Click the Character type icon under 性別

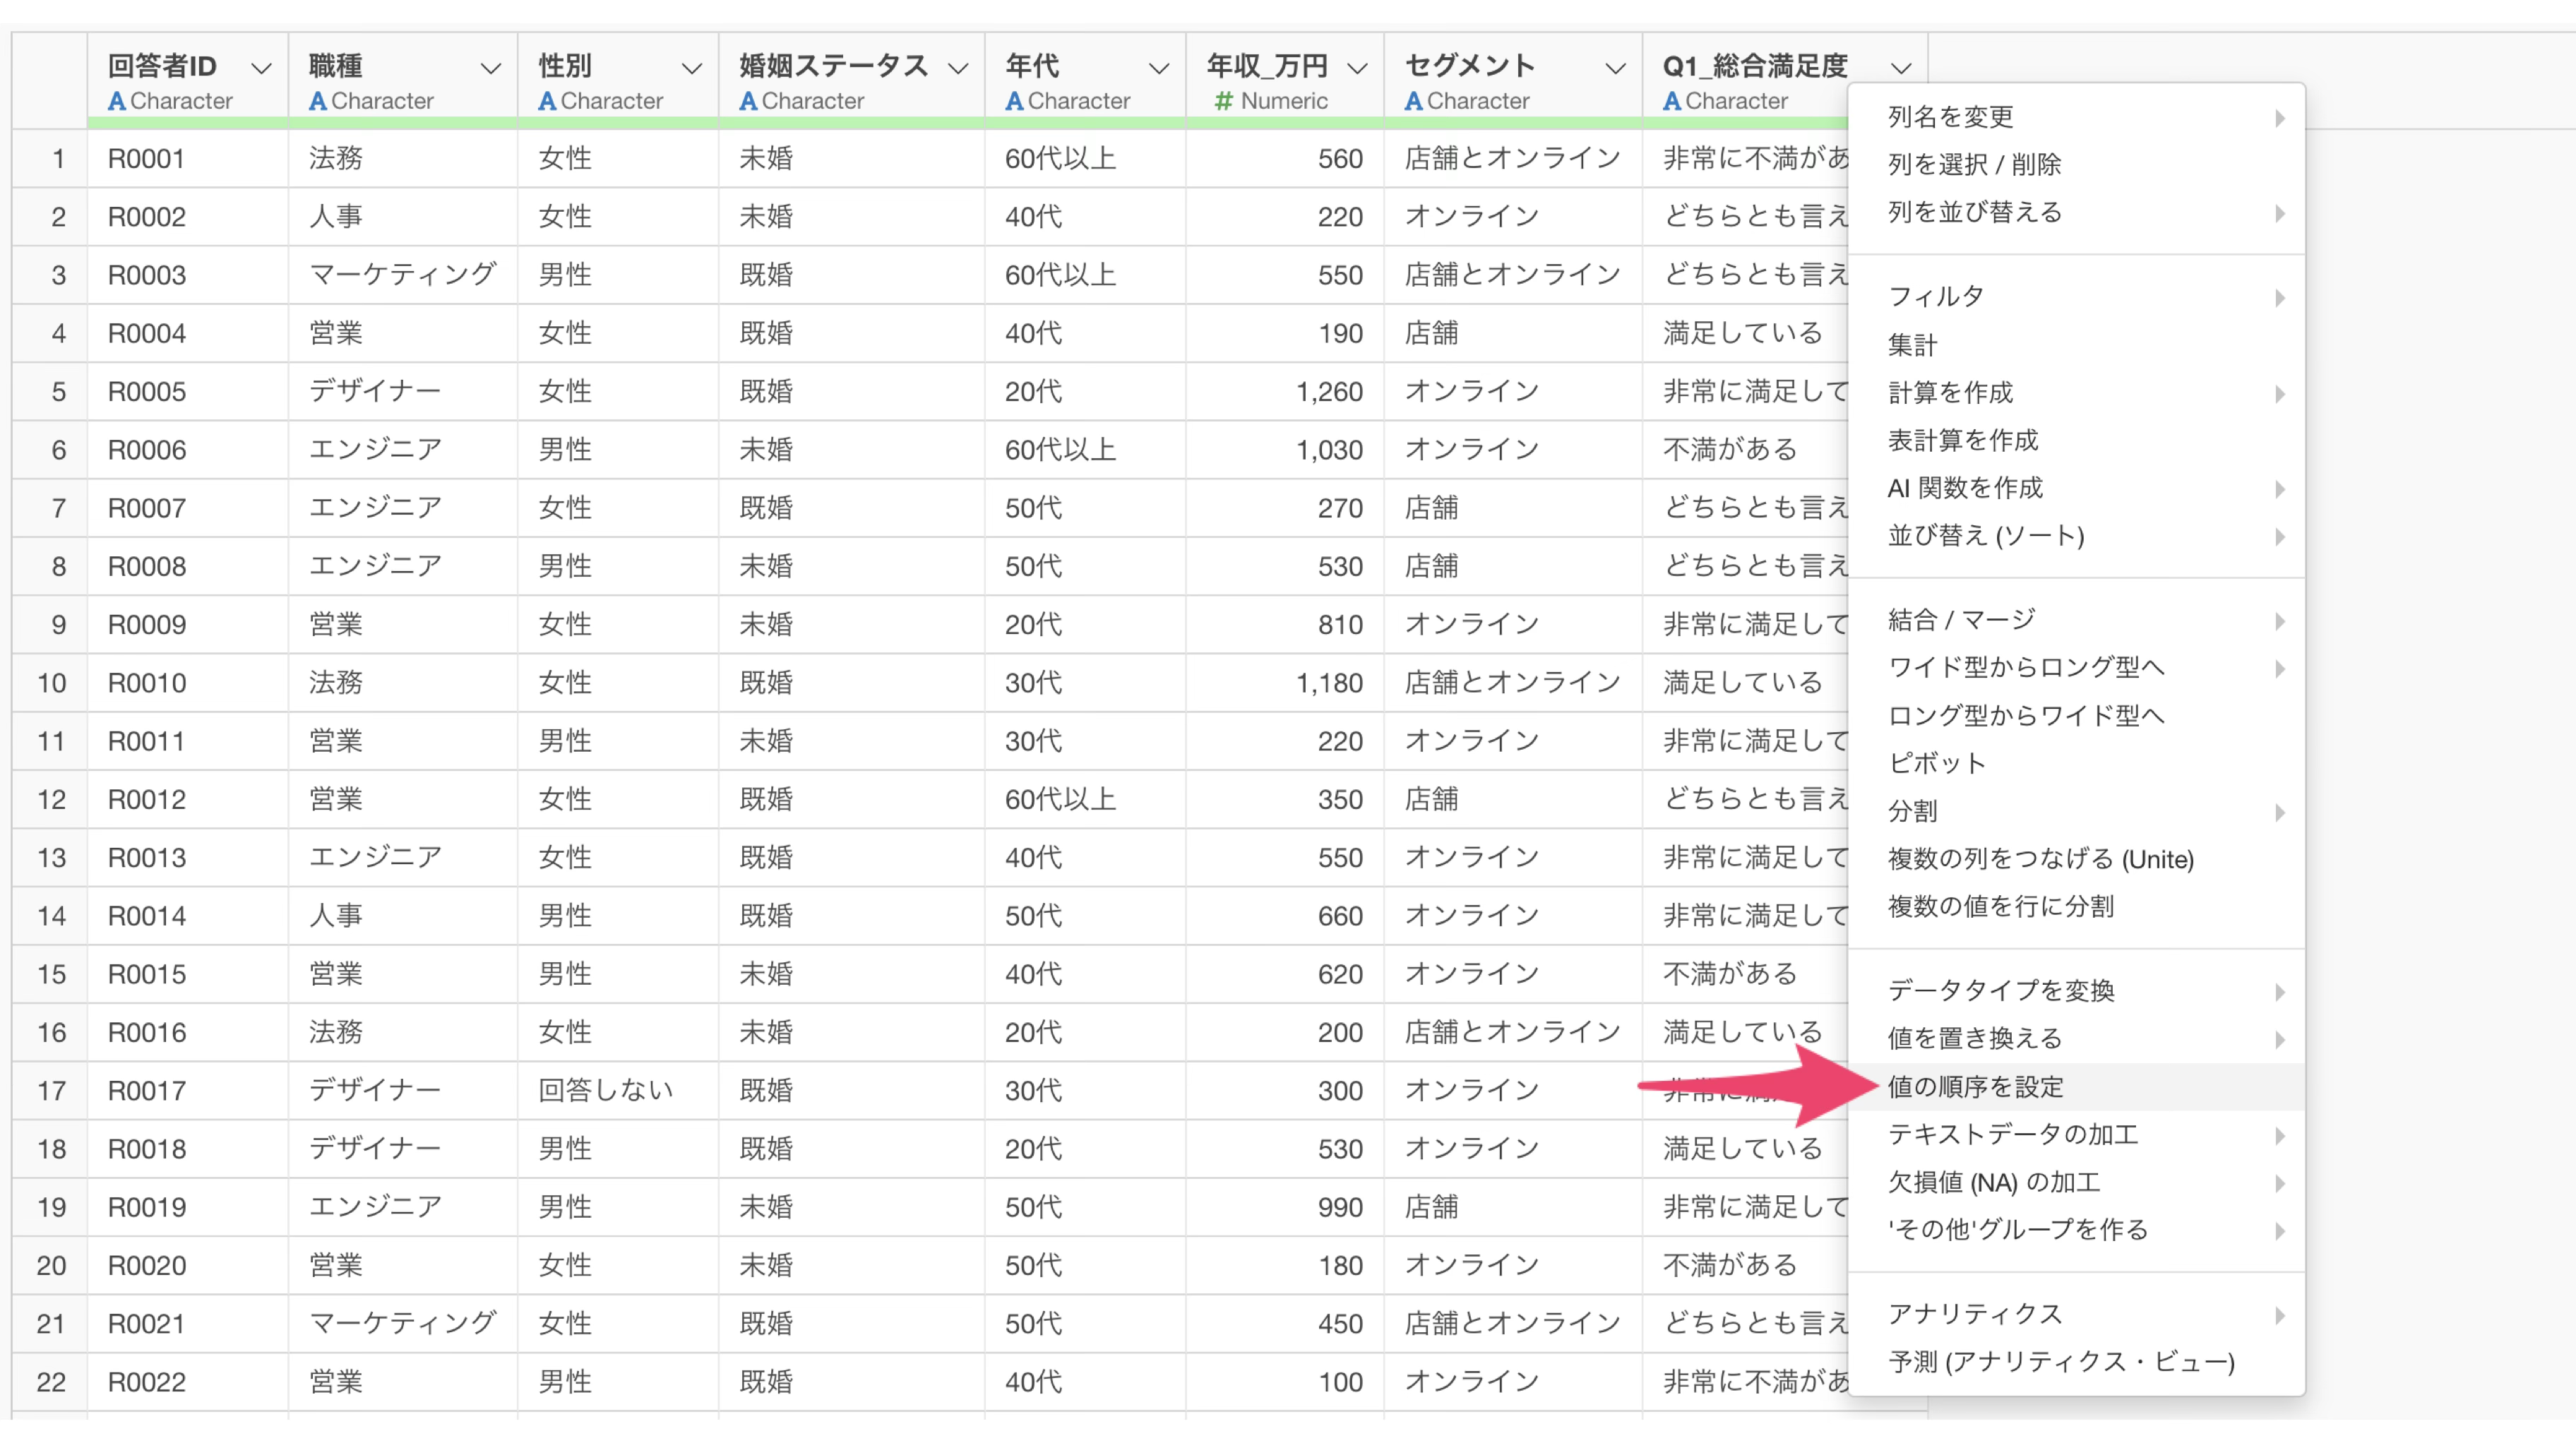point(547,101)
